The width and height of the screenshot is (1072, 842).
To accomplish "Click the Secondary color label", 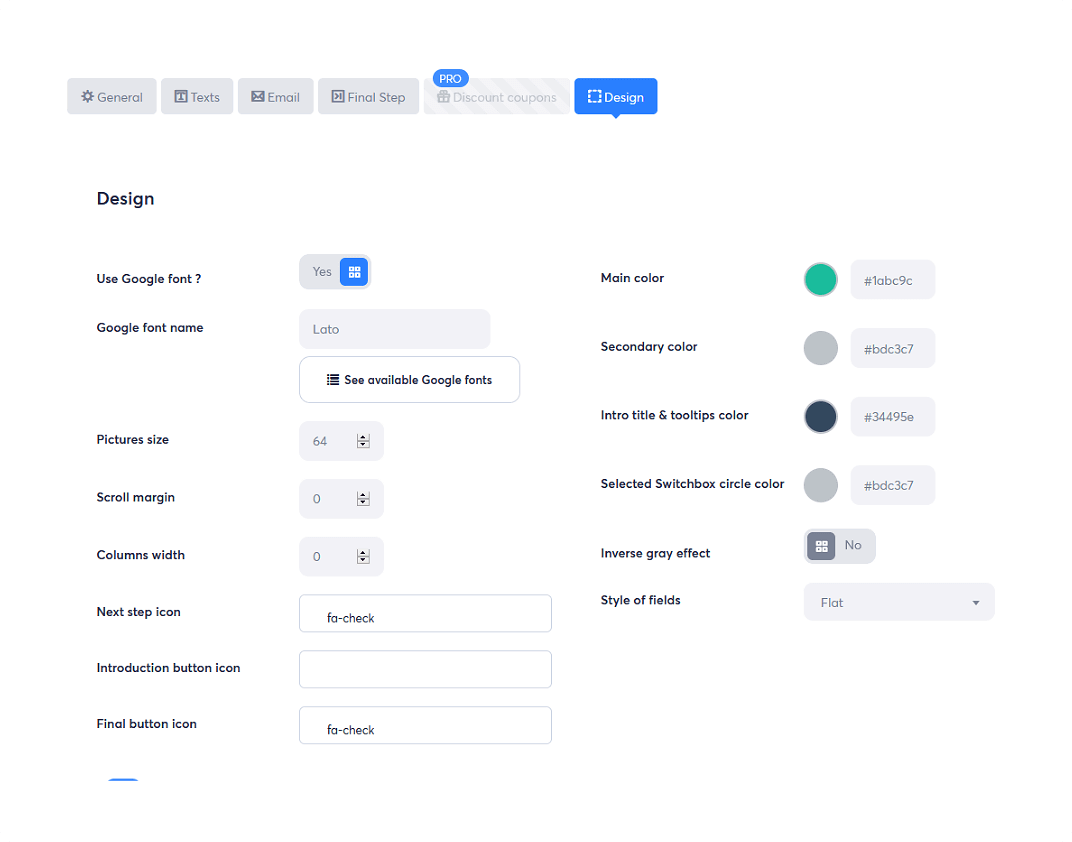I will [649, 347].
